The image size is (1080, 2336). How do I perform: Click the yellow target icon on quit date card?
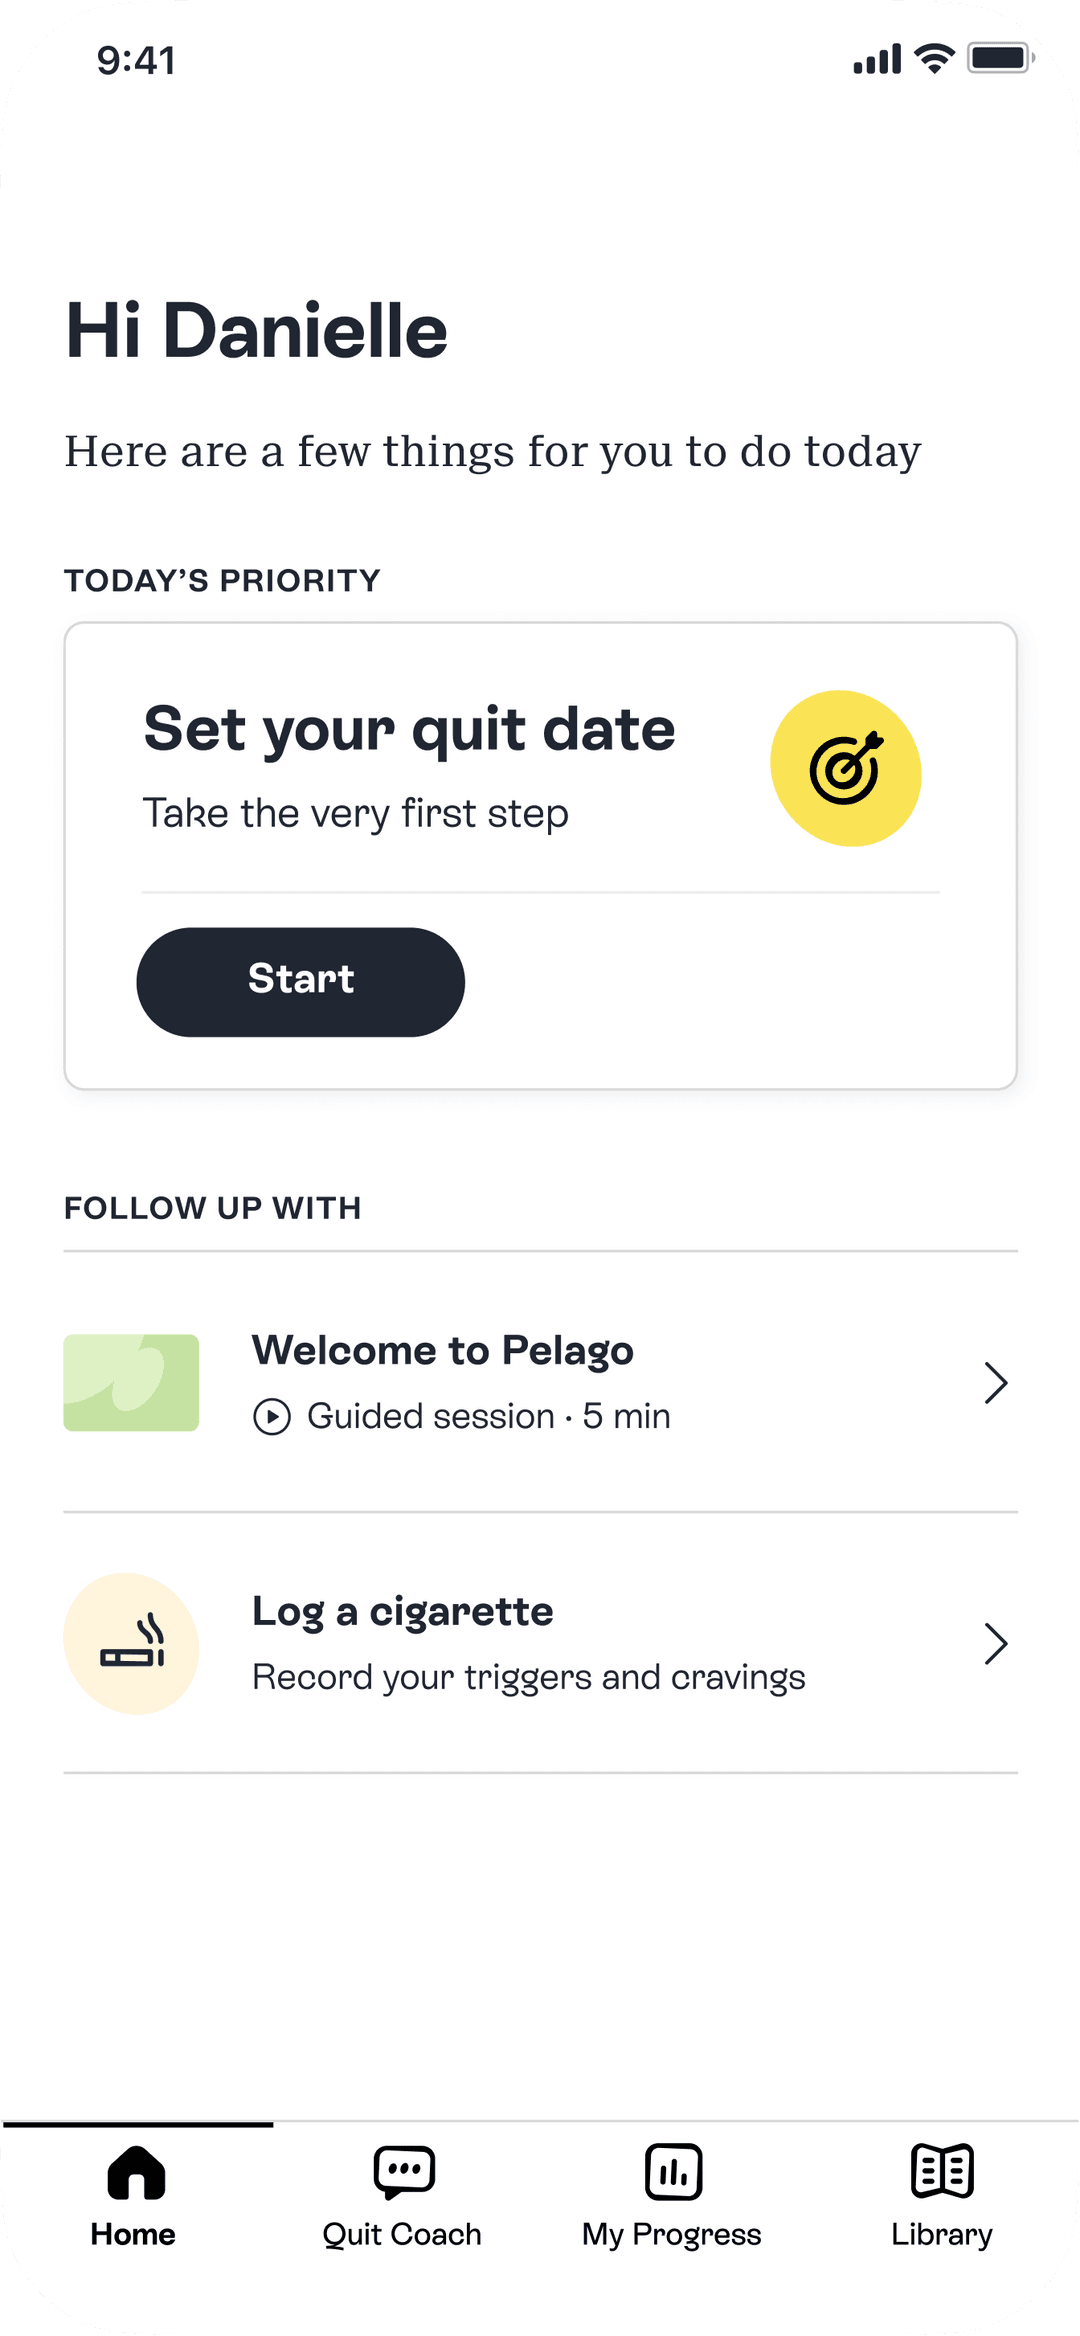coord(845,770)
